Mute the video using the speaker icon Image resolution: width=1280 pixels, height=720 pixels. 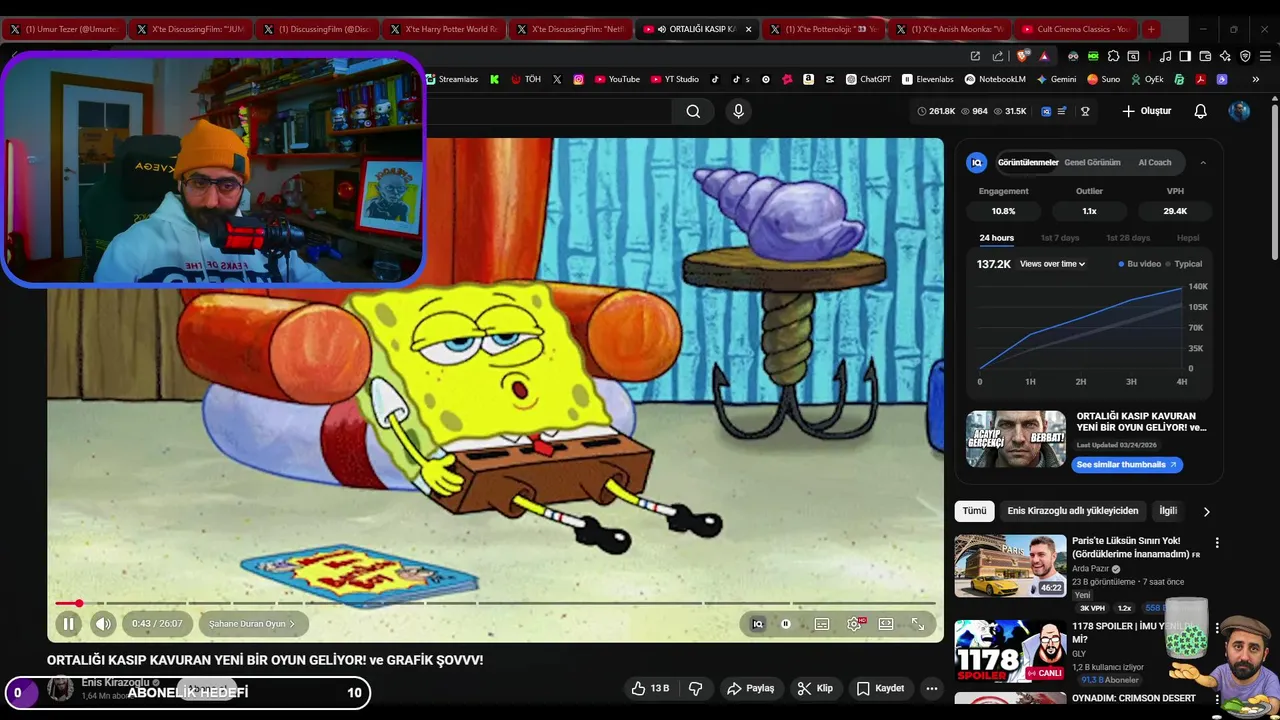point(103,624)
